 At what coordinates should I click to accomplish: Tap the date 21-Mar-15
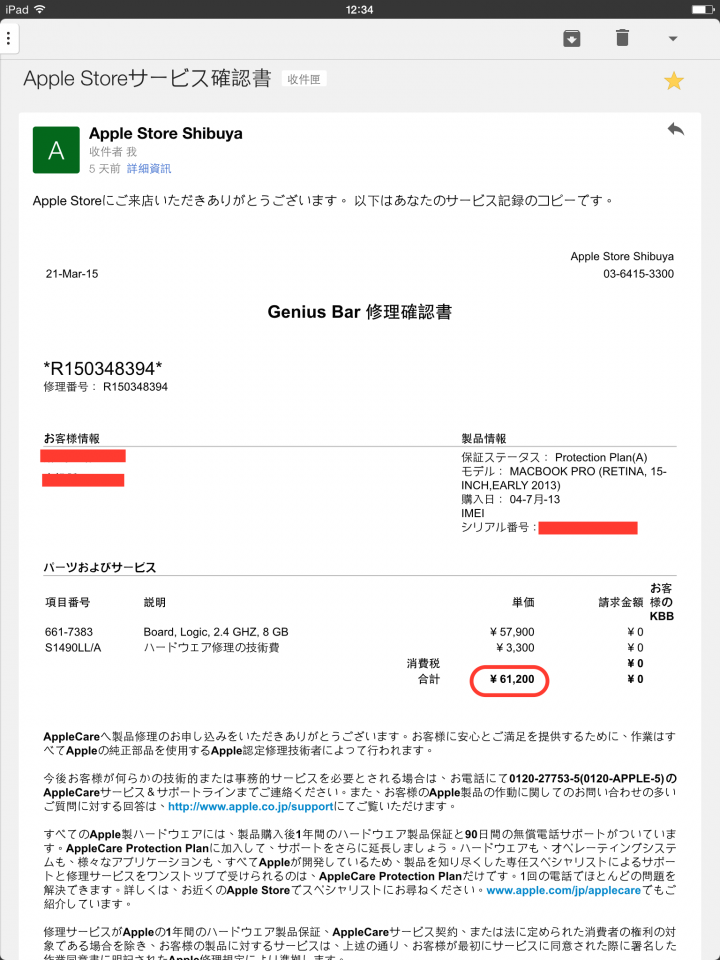pos(72,274)
